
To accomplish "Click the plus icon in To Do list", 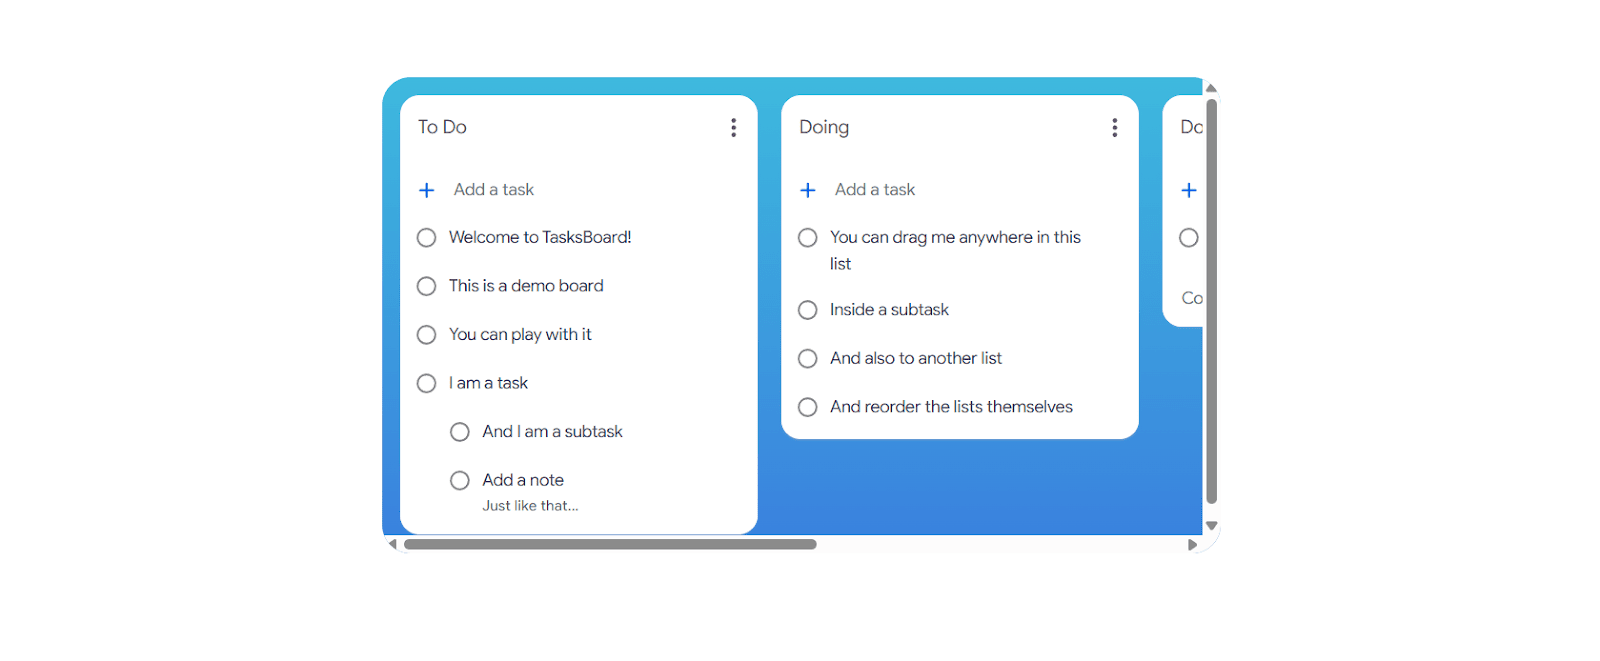I will (x=426, y=190).
